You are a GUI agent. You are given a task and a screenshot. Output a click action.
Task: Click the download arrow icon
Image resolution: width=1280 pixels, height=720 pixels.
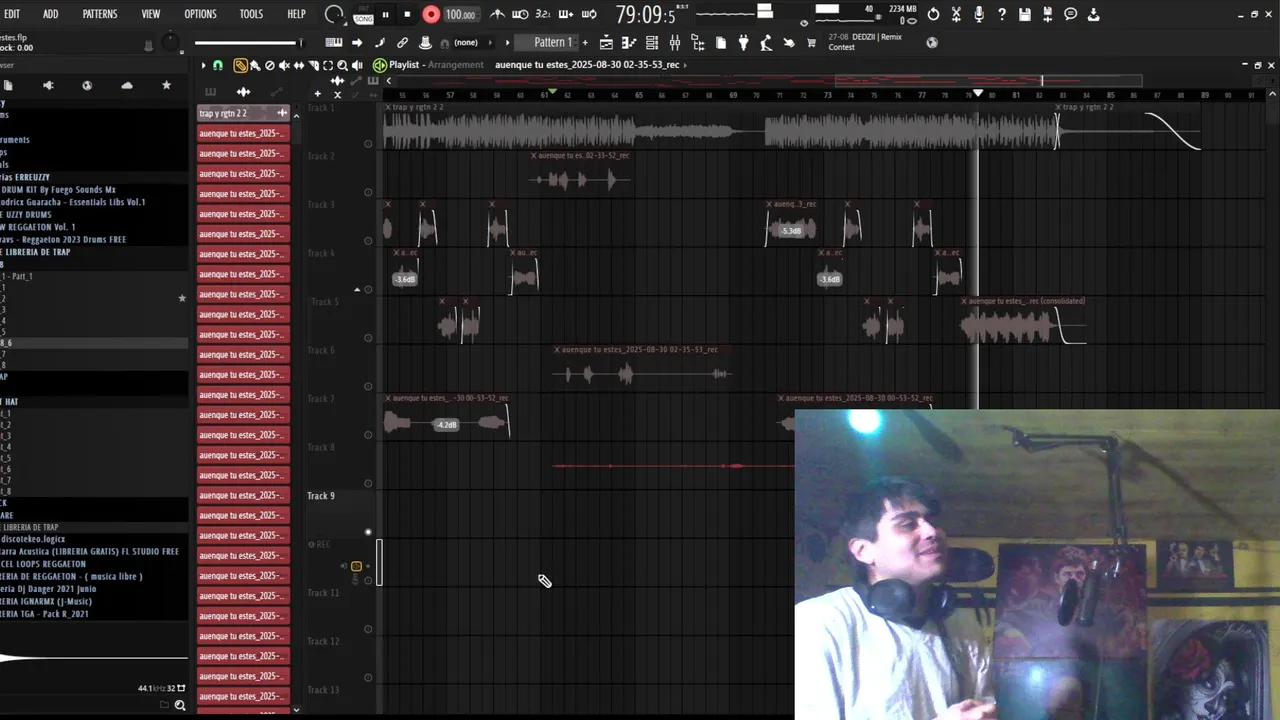tap(1093, 14)
